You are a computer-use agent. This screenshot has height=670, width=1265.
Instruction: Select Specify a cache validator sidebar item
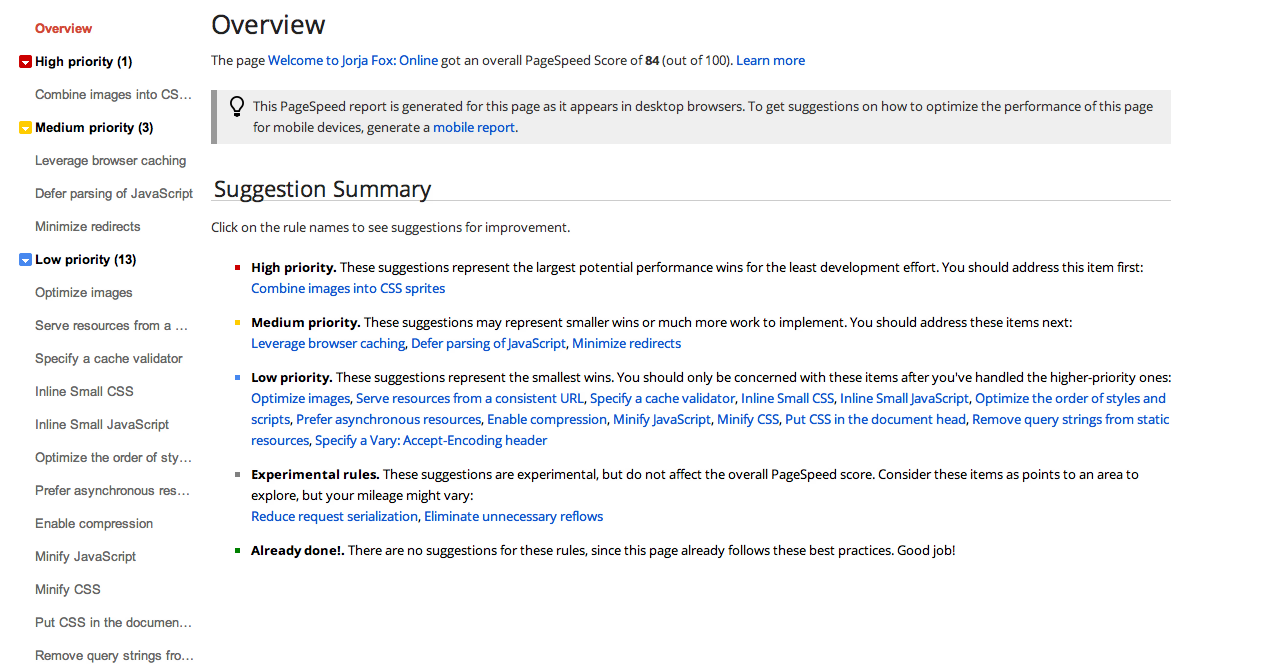coord(108,359)
